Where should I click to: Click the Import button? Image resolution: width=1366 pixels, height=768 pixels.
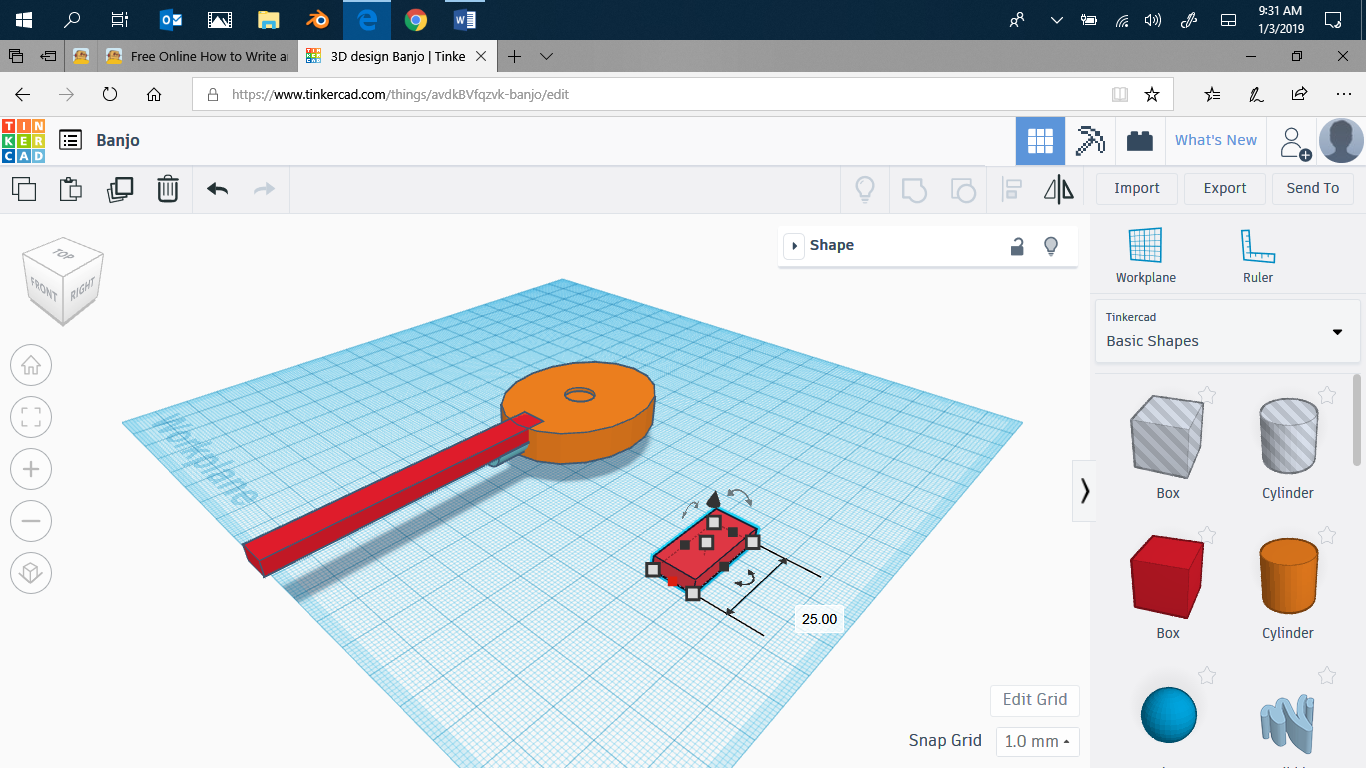(x=1137, y=188)
